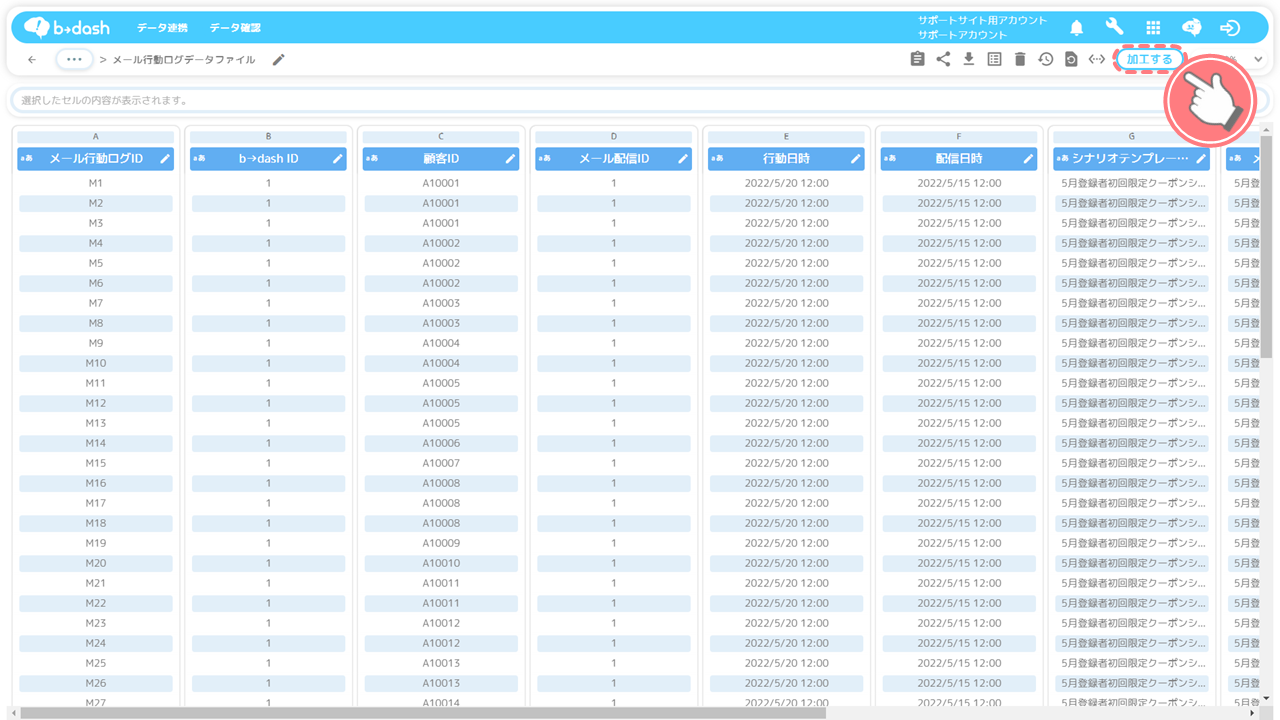This screenshot has height=720, width=1280.
Task: Edit the b→dash ID column header
Action: pos(338,159)
